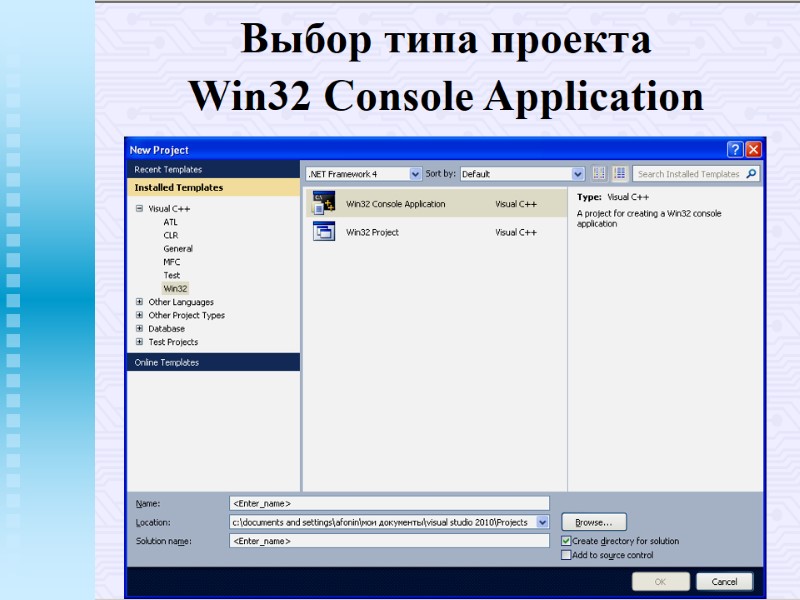Open the Recent Templates section
The width and height of the screenshot is (800, 600).
point(167,169)
